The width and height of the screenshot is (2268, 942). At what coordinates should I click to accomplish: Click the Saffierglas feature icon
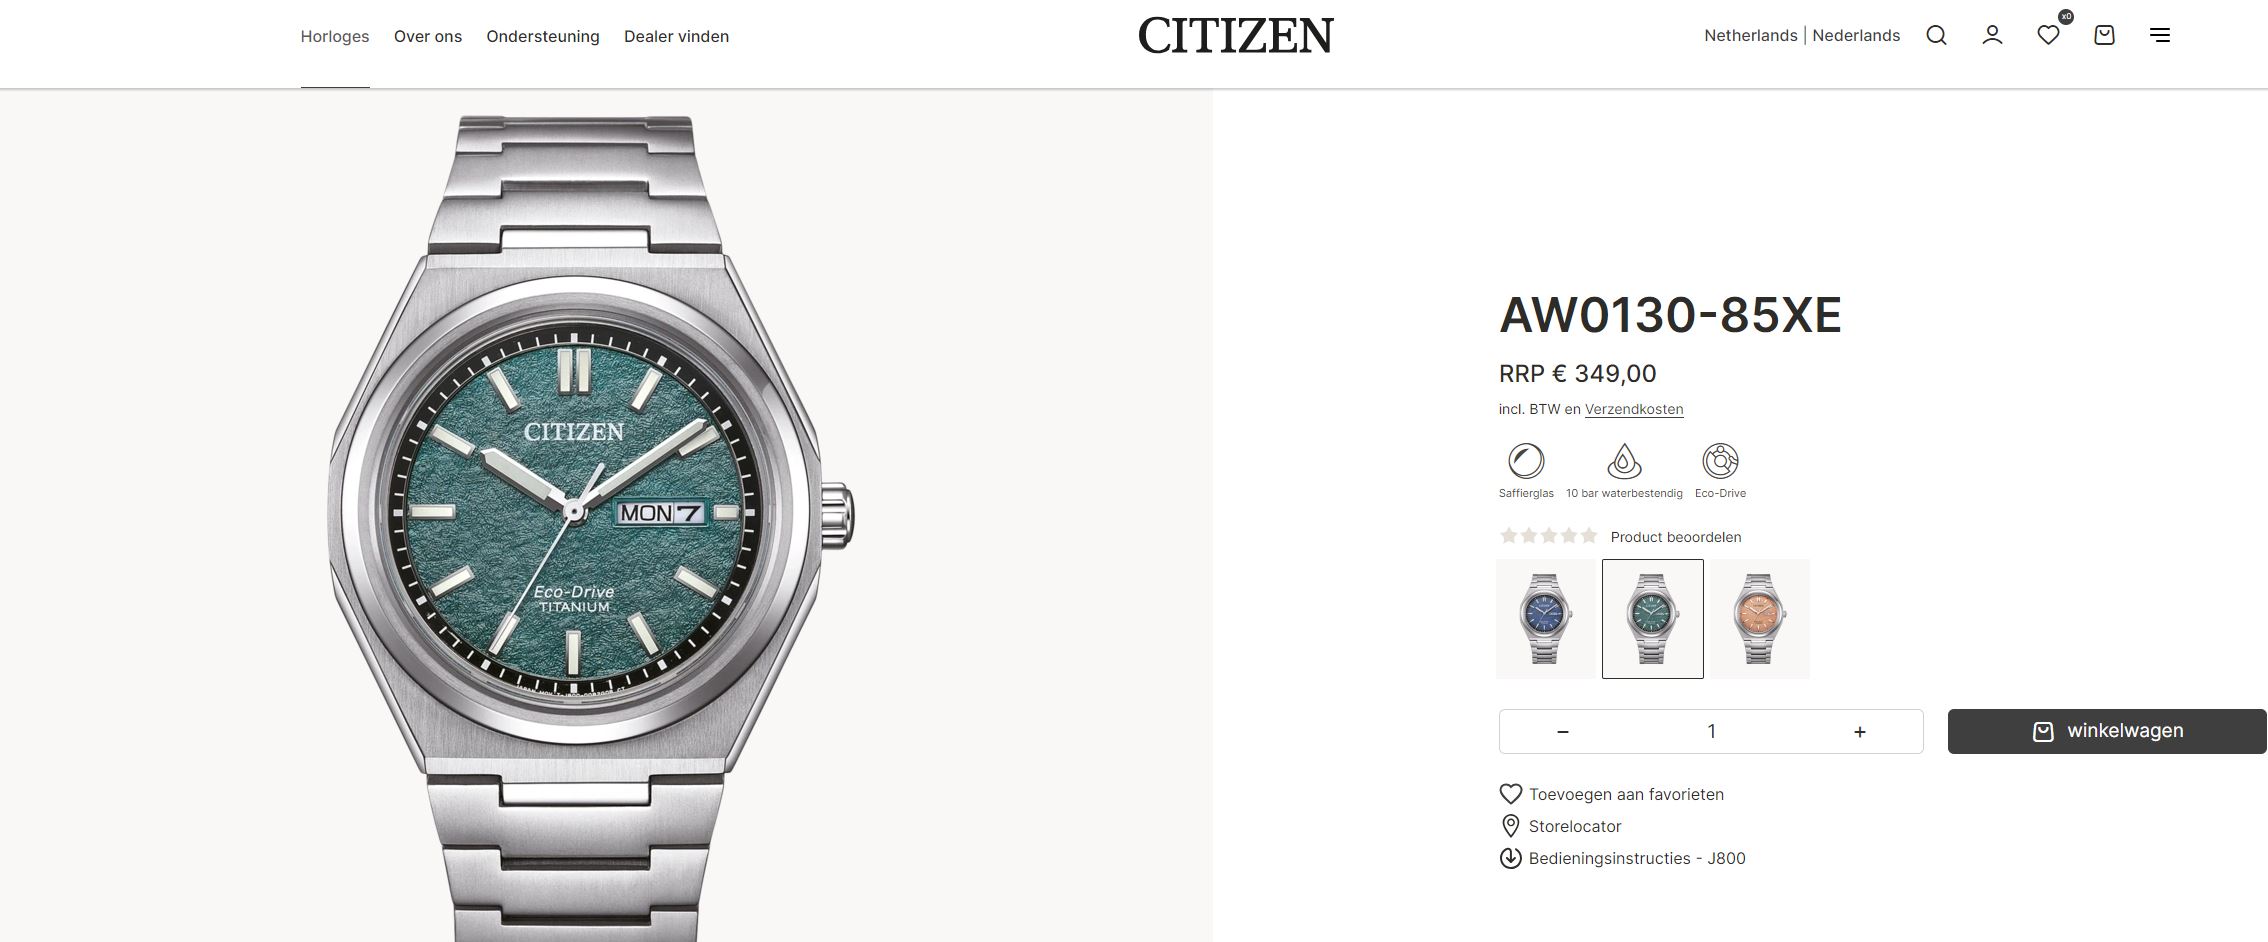coord(1526,461)
